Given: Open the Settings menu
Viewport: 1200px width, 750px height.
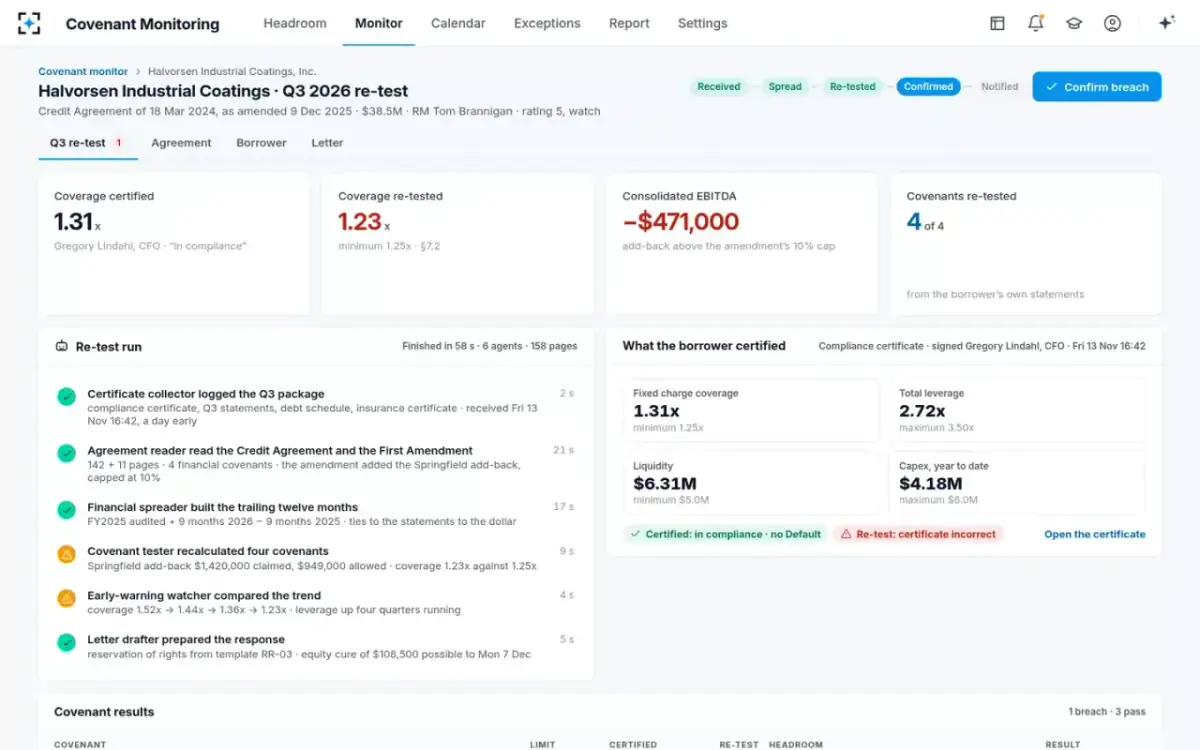Looking at the screenshot, I should pyautogui.click(x=703, y=23).
